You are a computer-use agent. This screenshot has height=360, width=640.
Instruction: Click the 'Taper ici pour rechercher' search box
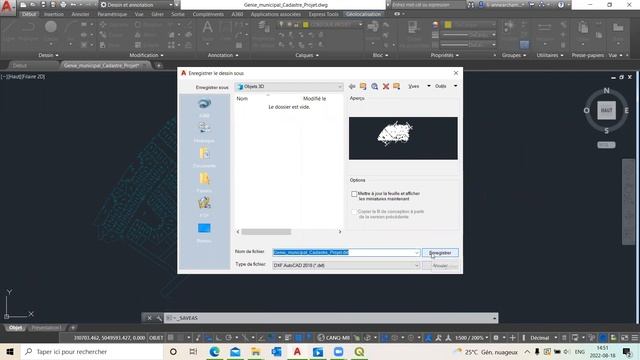point(91,351)
